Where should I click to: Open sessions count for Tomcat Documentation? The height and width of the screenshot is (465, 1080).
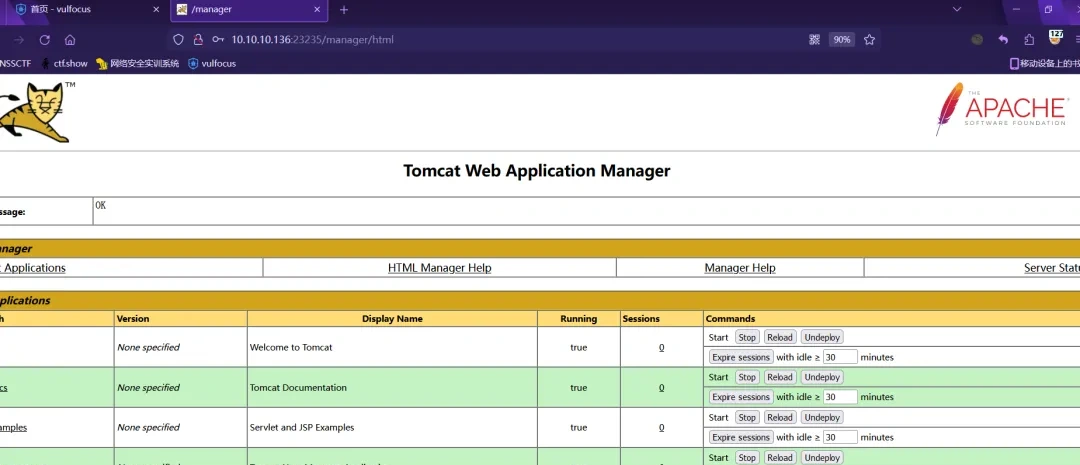point(661,388)
